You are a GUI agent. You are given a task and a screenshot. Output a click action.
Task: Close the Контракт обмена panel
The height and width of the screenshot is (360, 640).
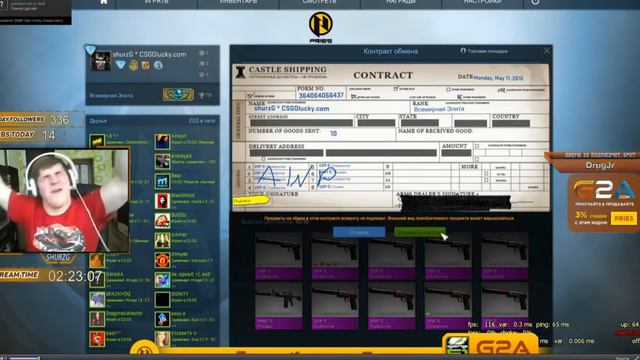547,51
